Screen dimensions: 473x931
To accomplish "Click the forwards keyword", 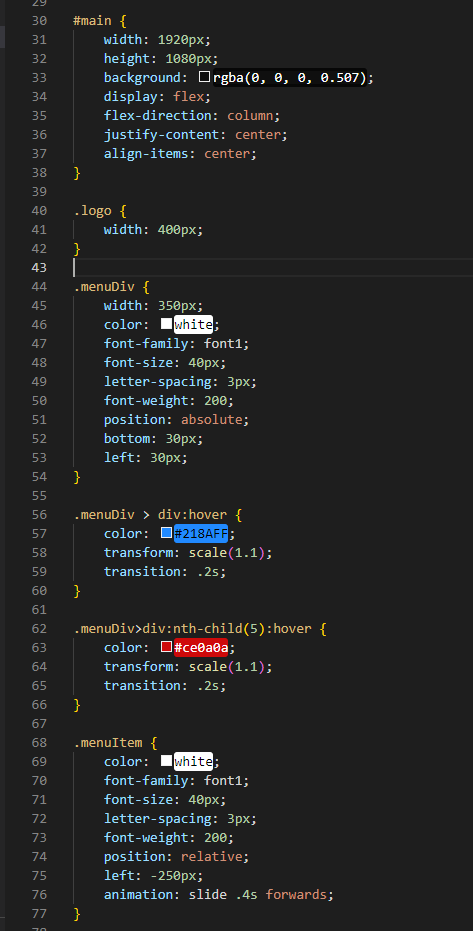I will [296, 895].
